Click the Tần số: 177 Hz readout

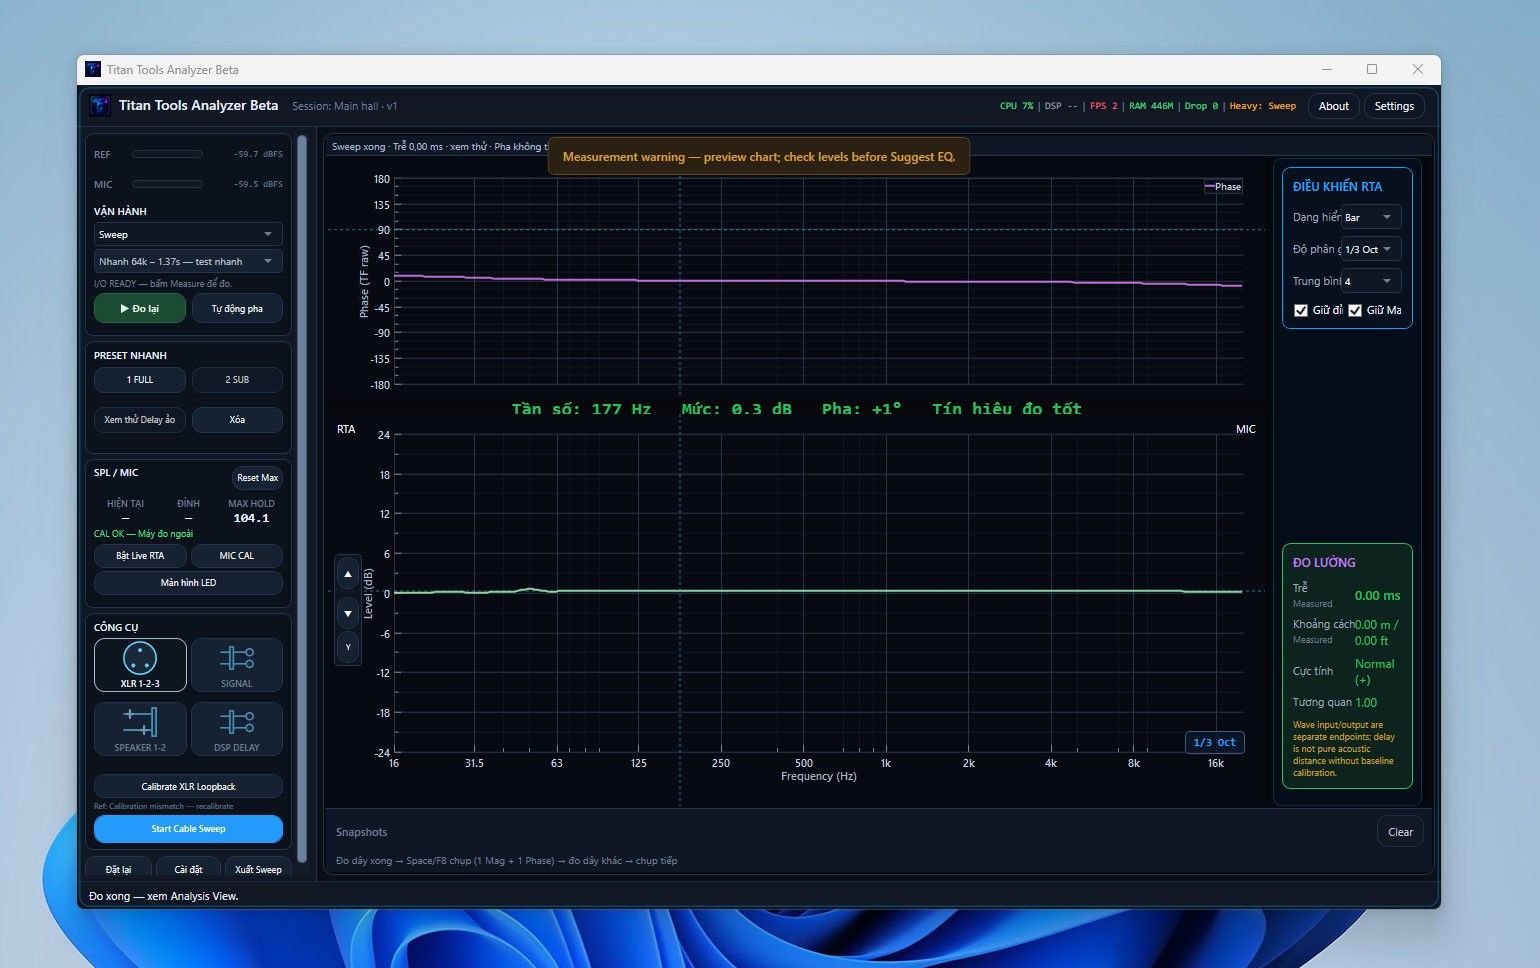pyautogui.click(x=581, y=409)
